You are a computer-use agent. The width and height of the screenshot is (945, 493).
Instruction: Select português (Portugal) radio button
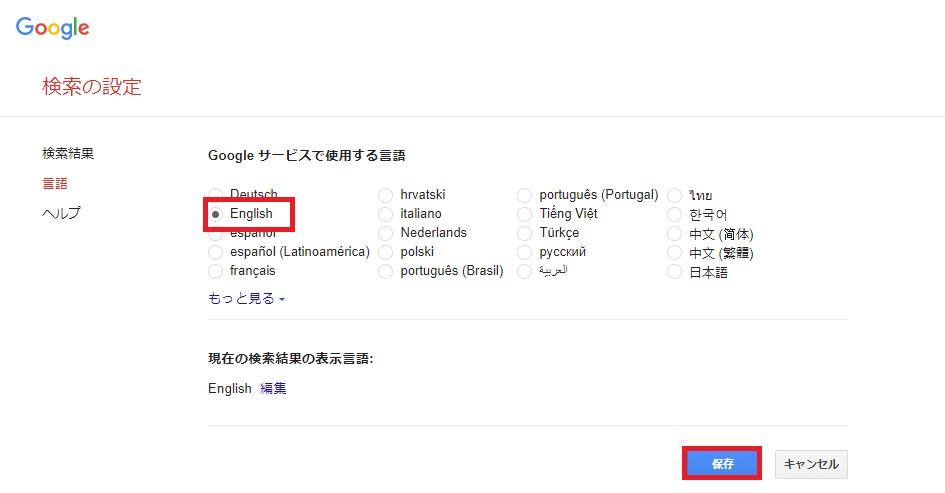pos(525,195)
